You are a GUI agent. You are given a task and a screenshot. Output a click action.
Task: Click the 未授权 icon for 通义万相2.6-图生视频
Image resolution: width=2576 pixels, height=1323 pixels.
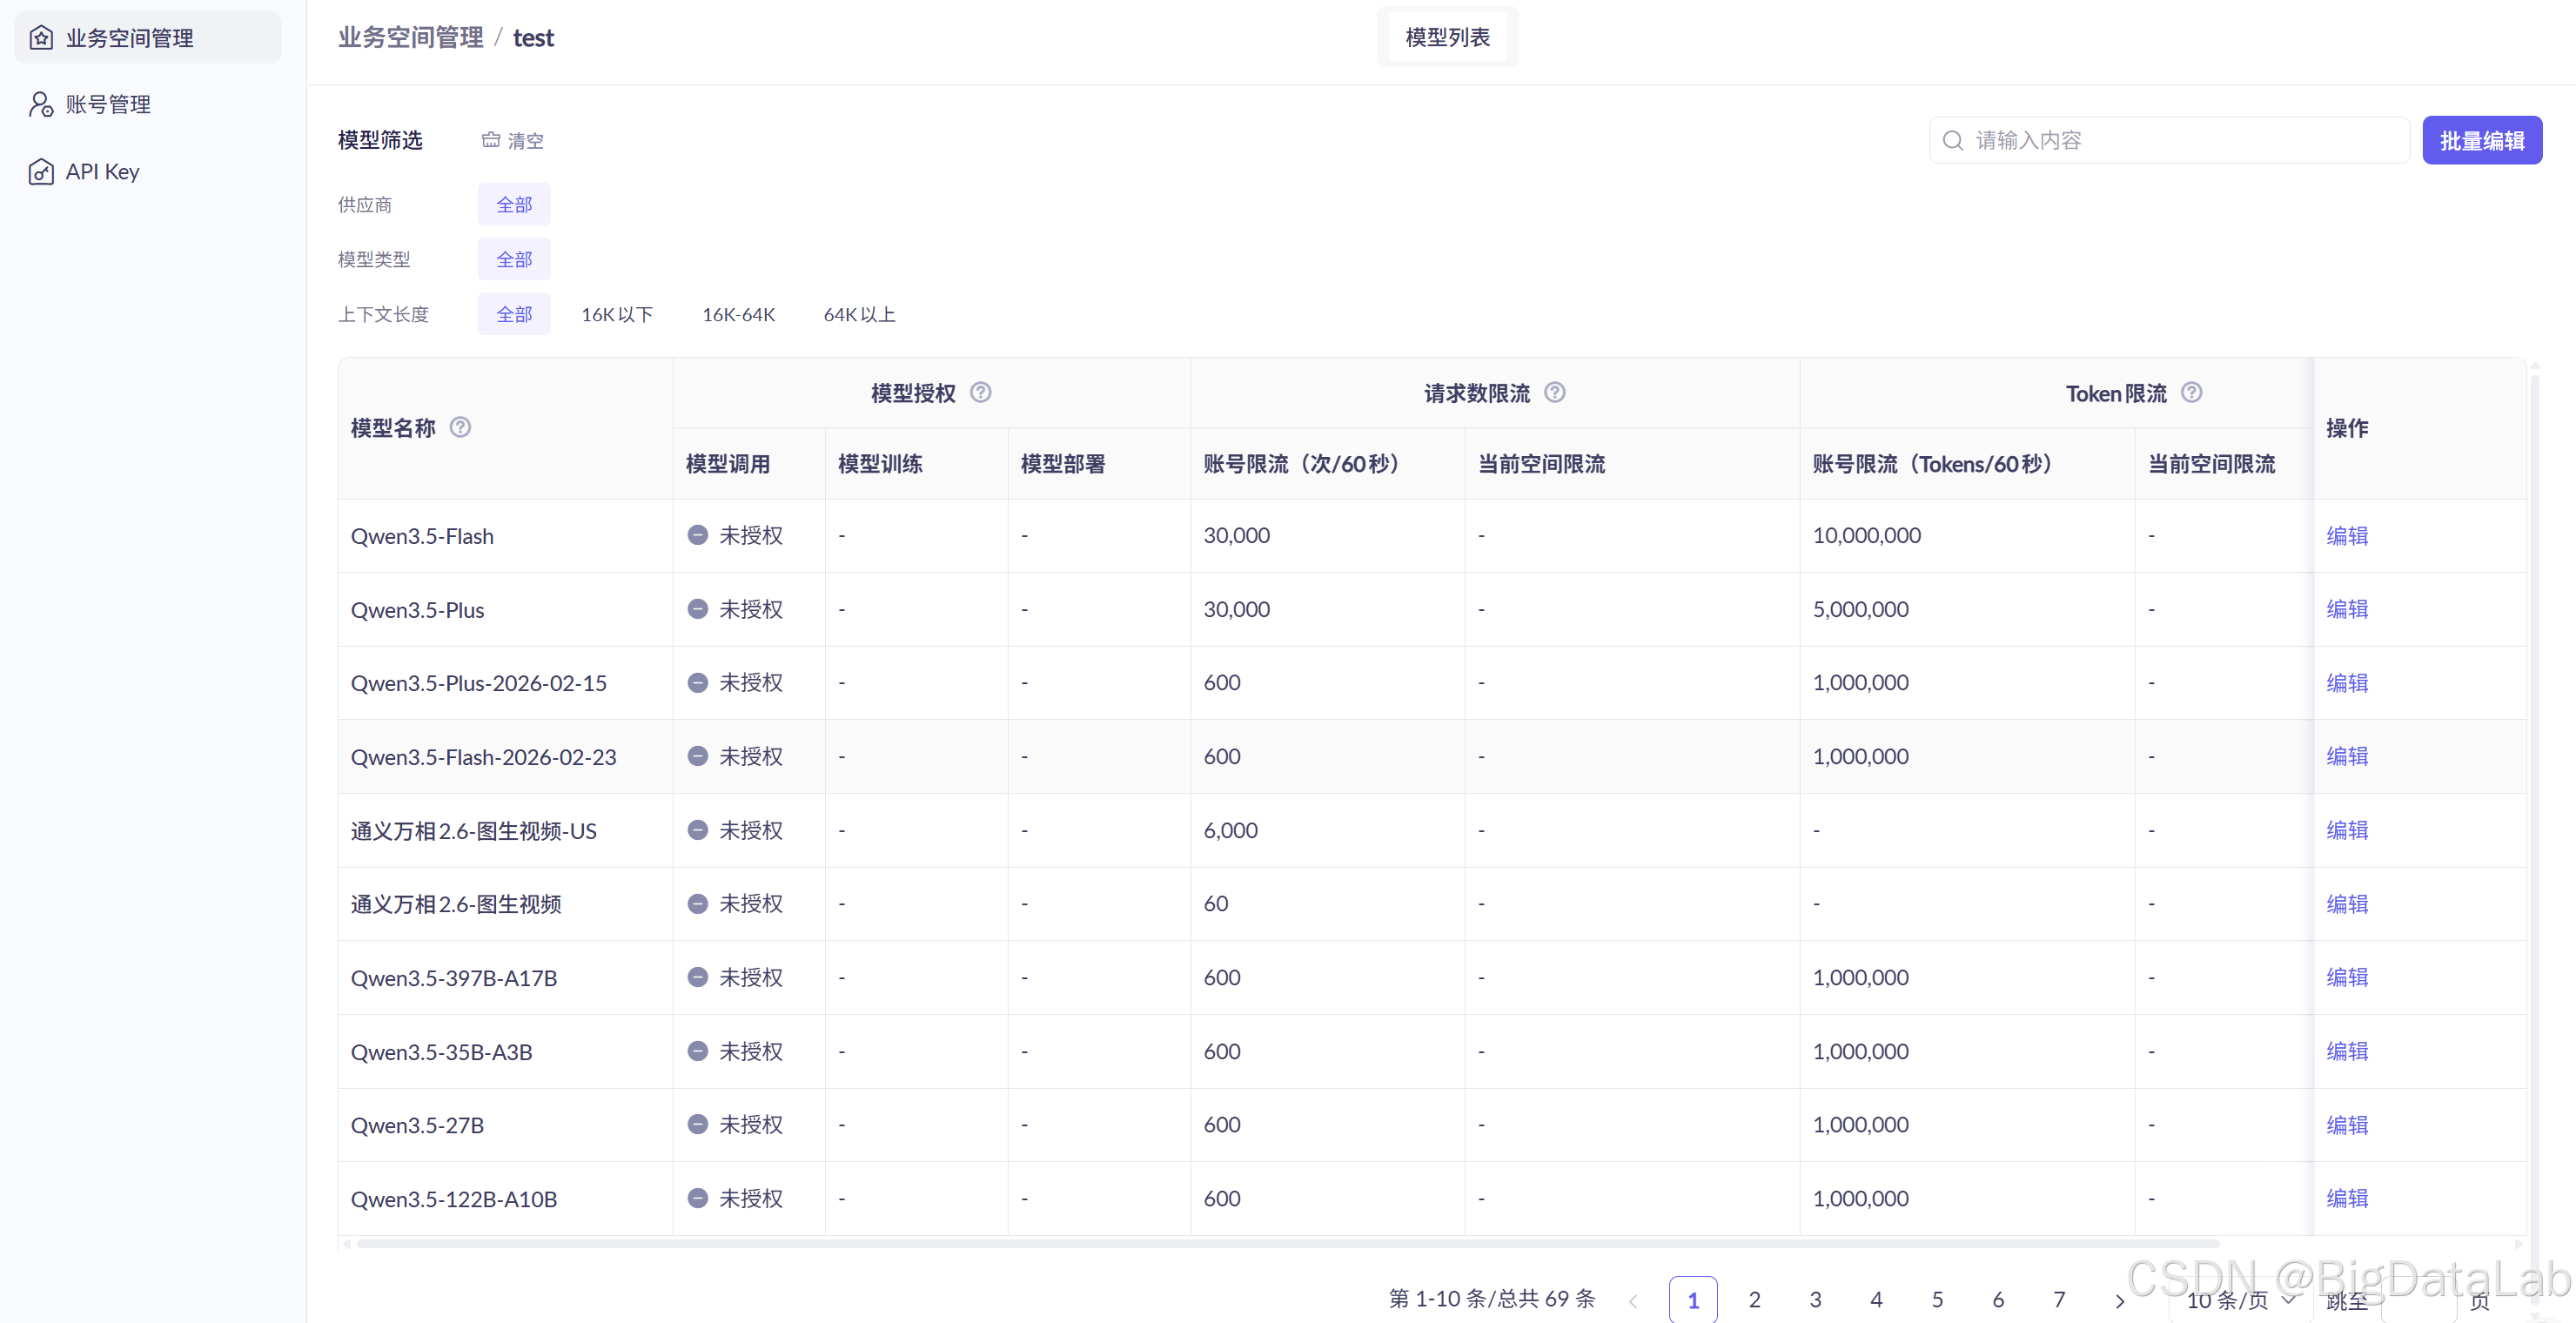697,903
